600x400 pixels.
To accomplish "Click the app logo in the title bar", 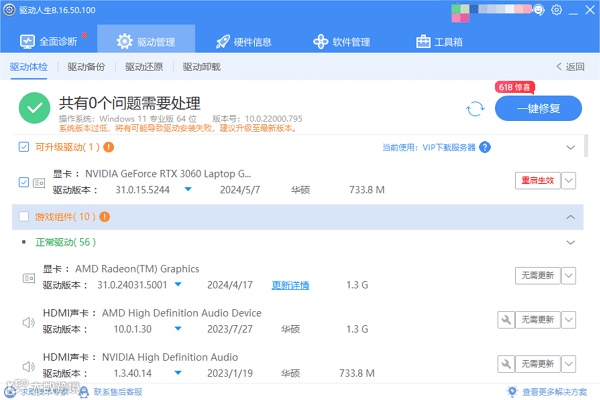I will 9,10.
